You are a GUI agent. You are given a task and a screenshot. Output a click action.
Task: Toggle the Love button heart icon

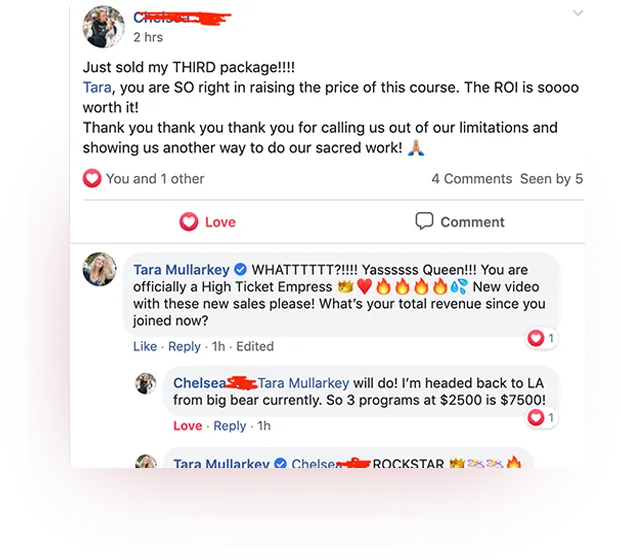pyautogui.click(x=189, y=221)
